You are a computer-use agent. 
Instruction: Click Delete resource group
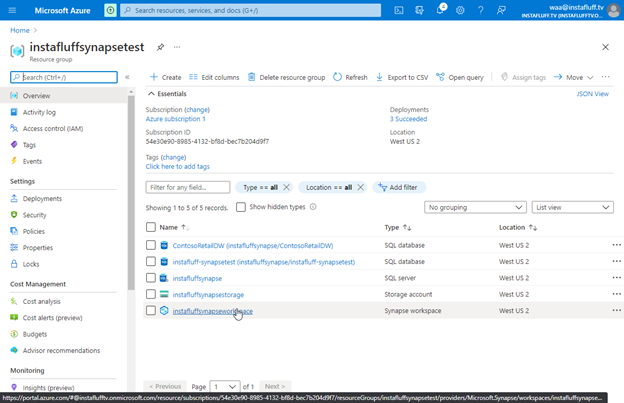286,77
